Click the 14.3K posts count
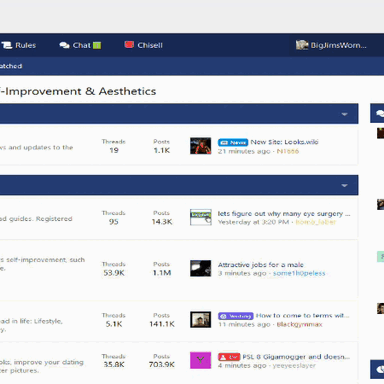Image resolution: width=384 pixels, height=384 pixels. tap(162, 222)
